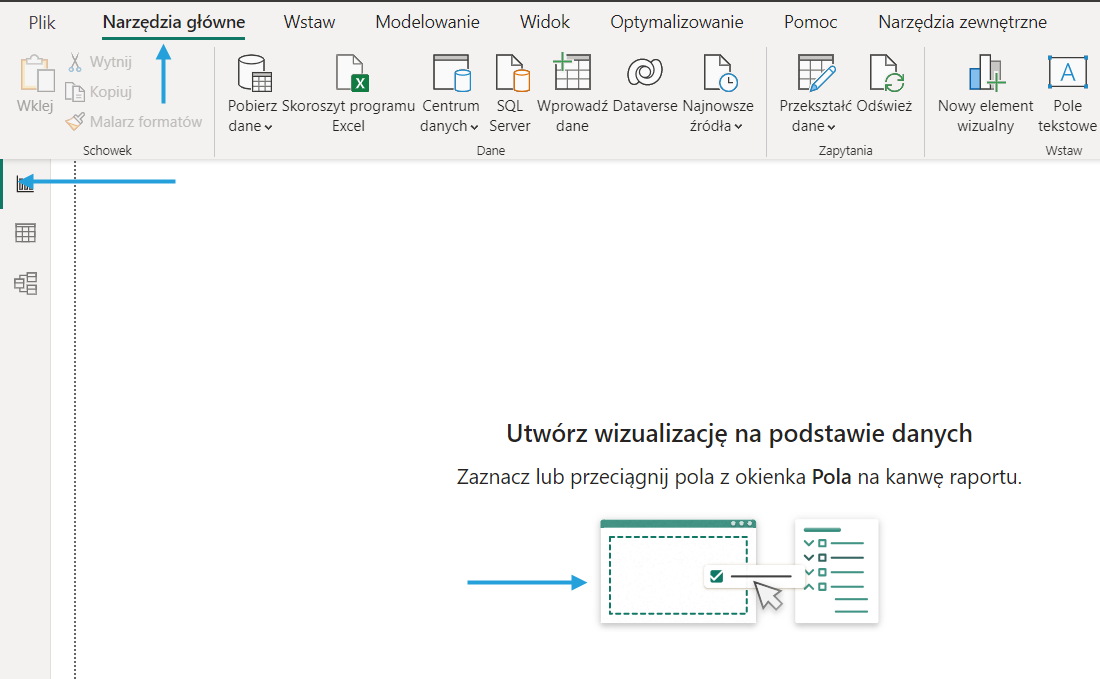This screenshot has height=679, width=1100.
Task: Open Najnowsze źródła dropdown
Action: tap(717, 127)
